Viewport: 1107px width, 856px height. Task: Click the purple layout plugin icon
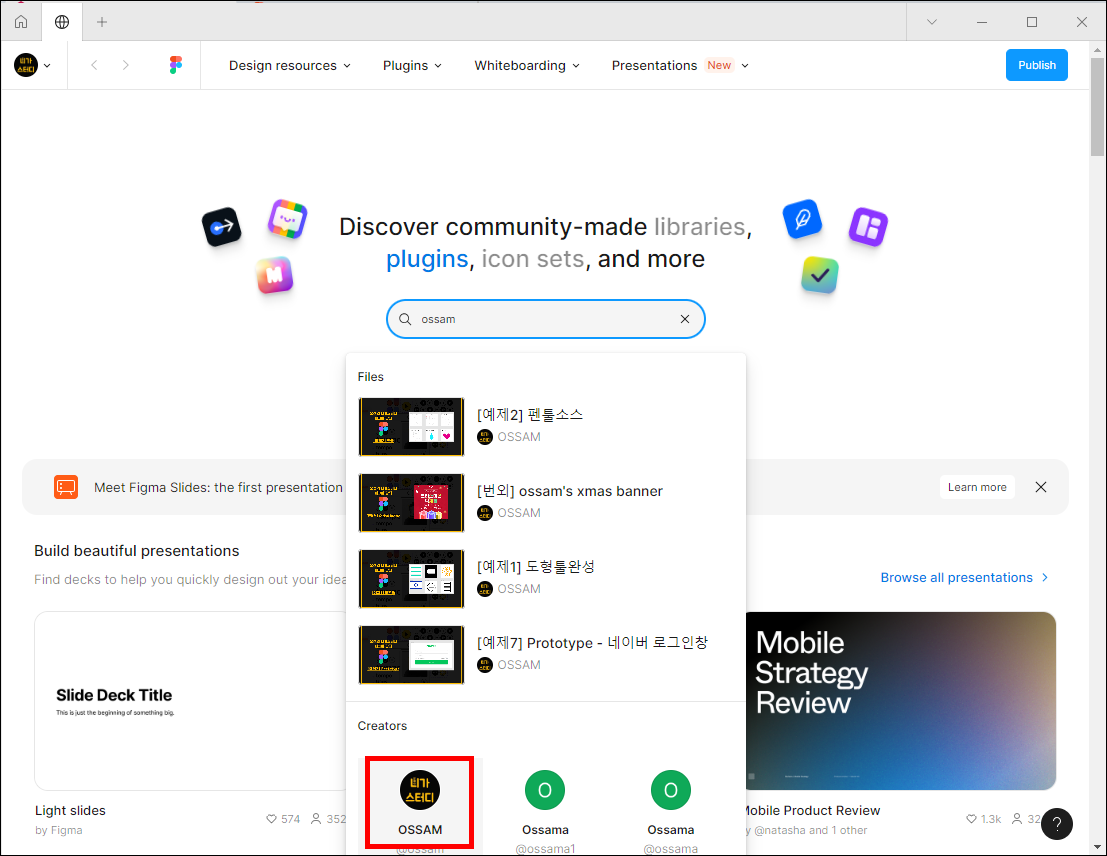(868, 227)
